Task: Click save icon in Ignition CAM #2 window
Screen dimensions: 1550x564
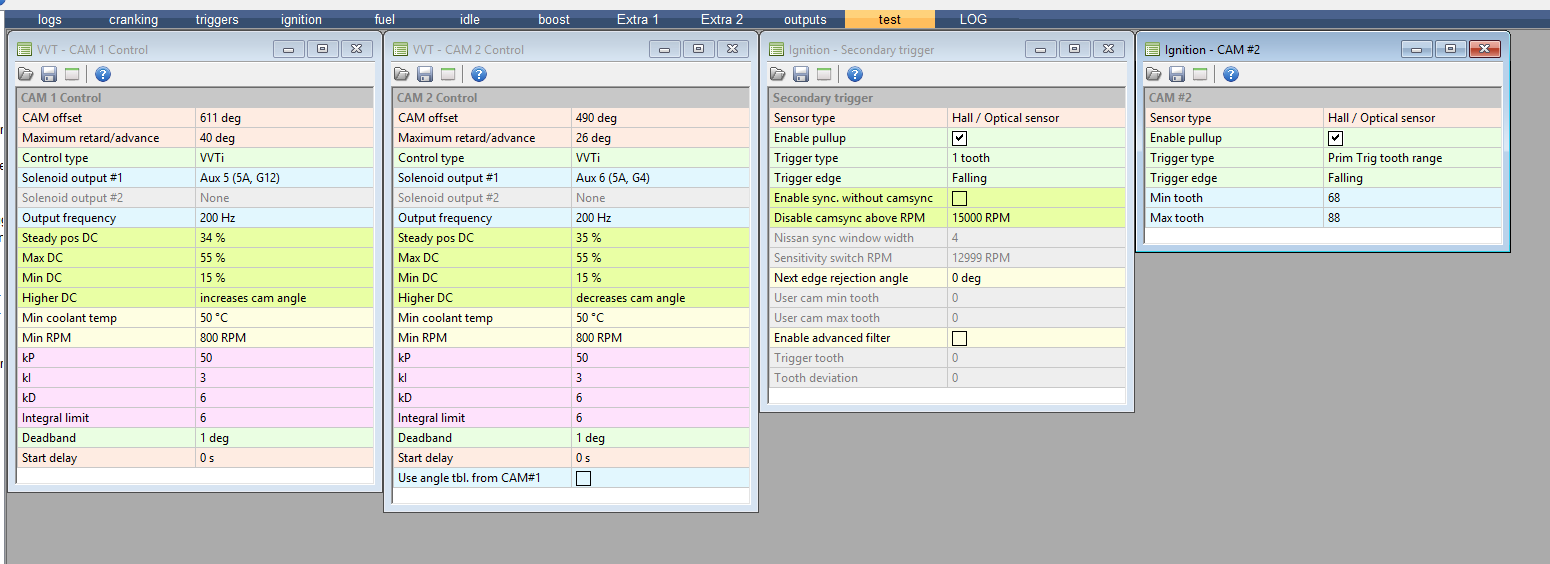Action: [x=1177, y=74]
